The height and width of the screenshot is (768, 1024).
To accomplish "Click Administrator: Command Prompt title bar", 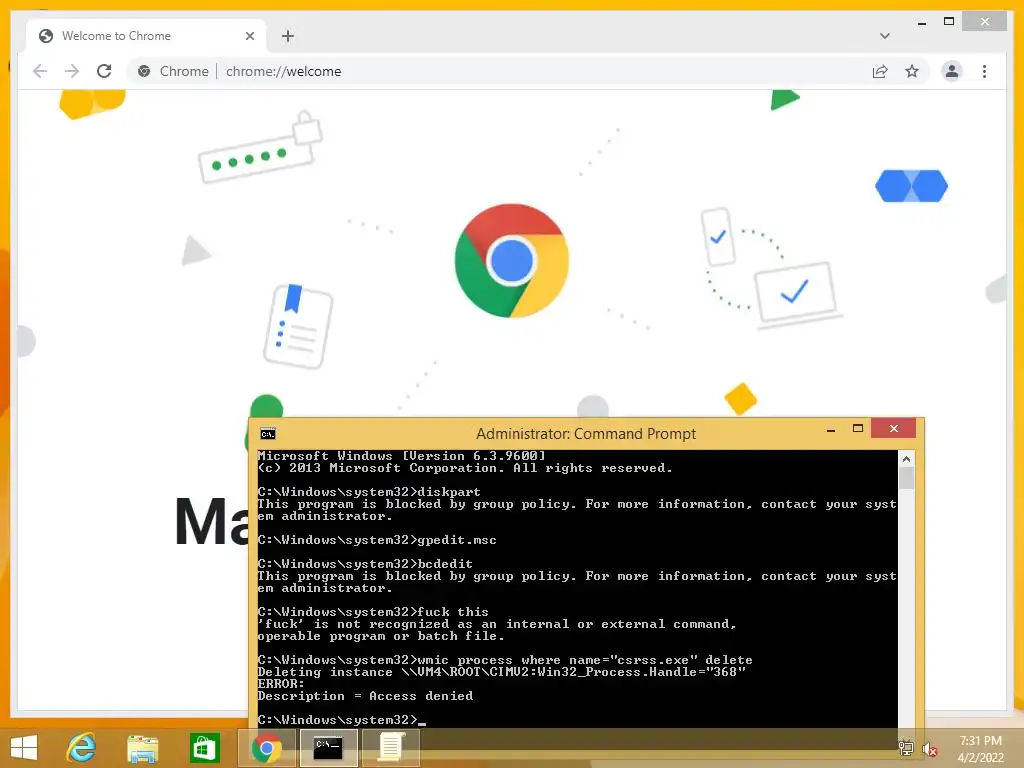I will point(586,434).
